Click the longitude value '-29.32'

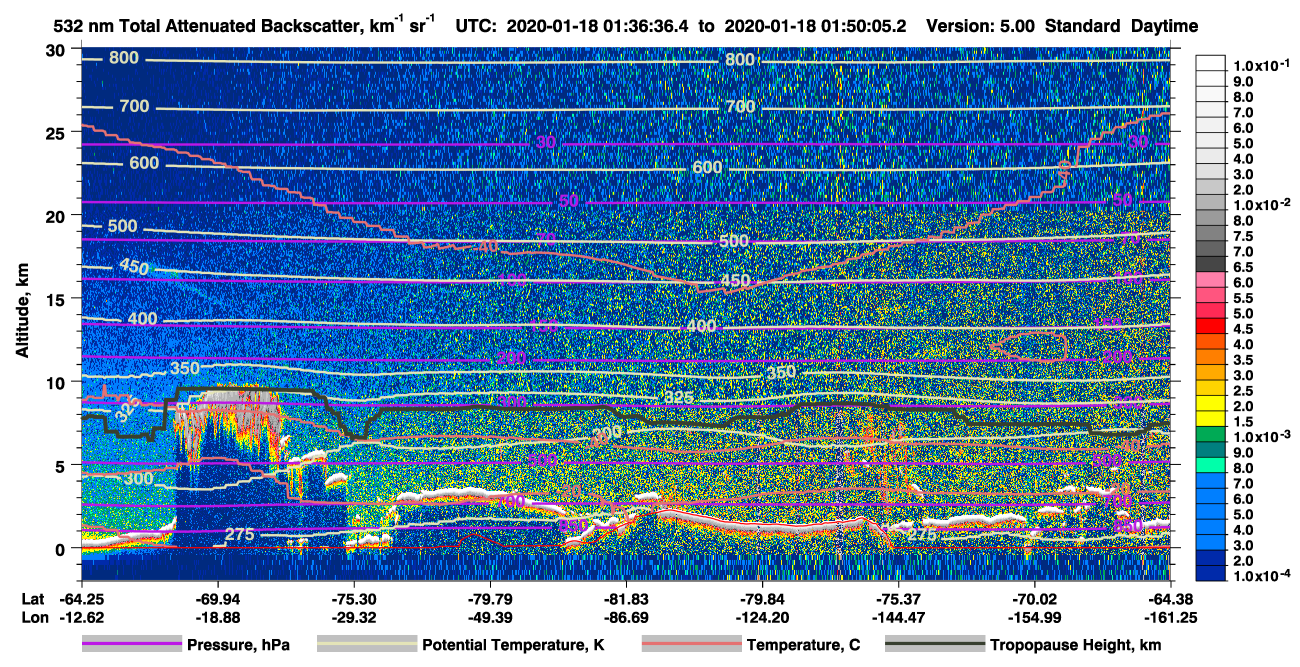point(353,617)
